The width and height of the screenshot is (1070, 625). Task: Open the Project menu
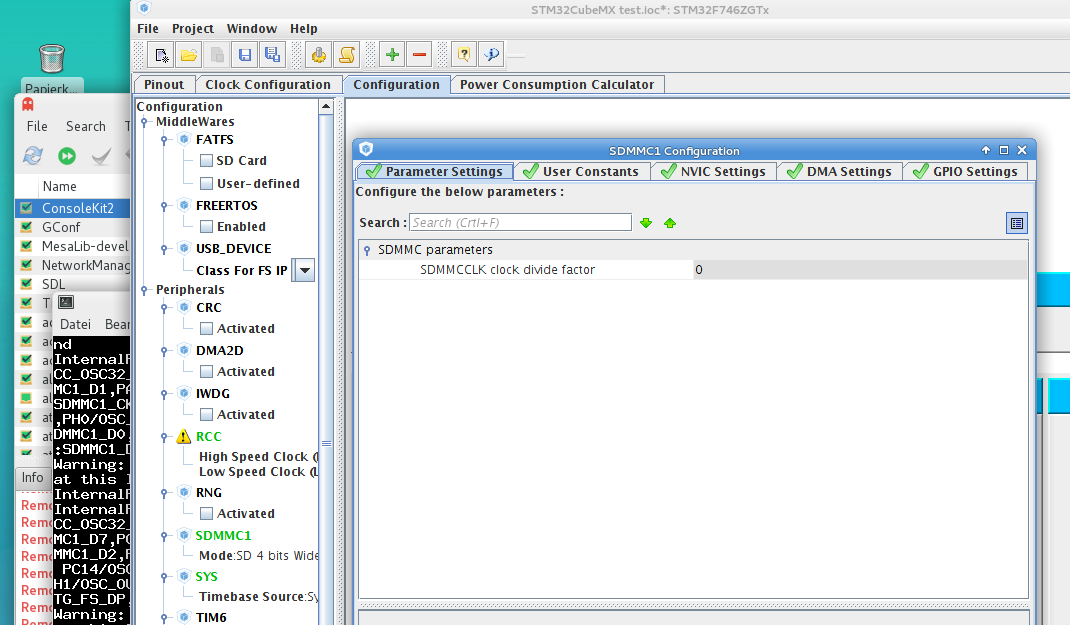192,29
